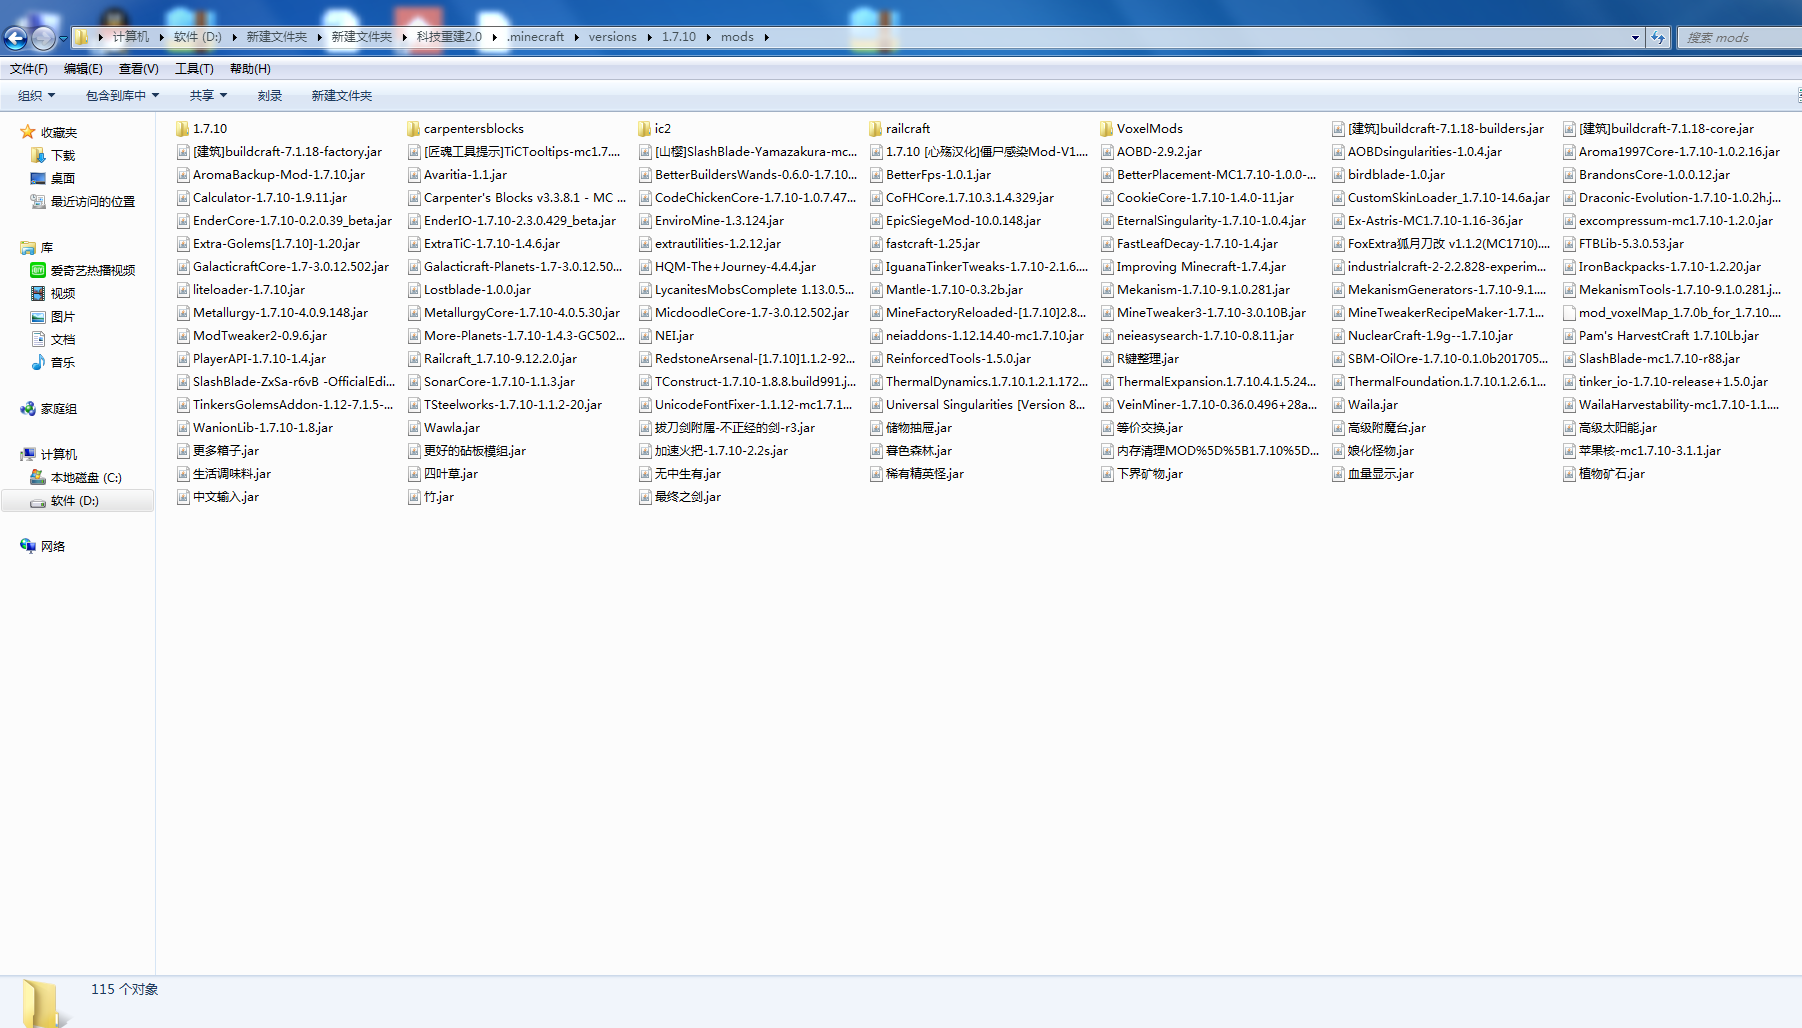Select file birdblade-1.0.jar

1388,175
